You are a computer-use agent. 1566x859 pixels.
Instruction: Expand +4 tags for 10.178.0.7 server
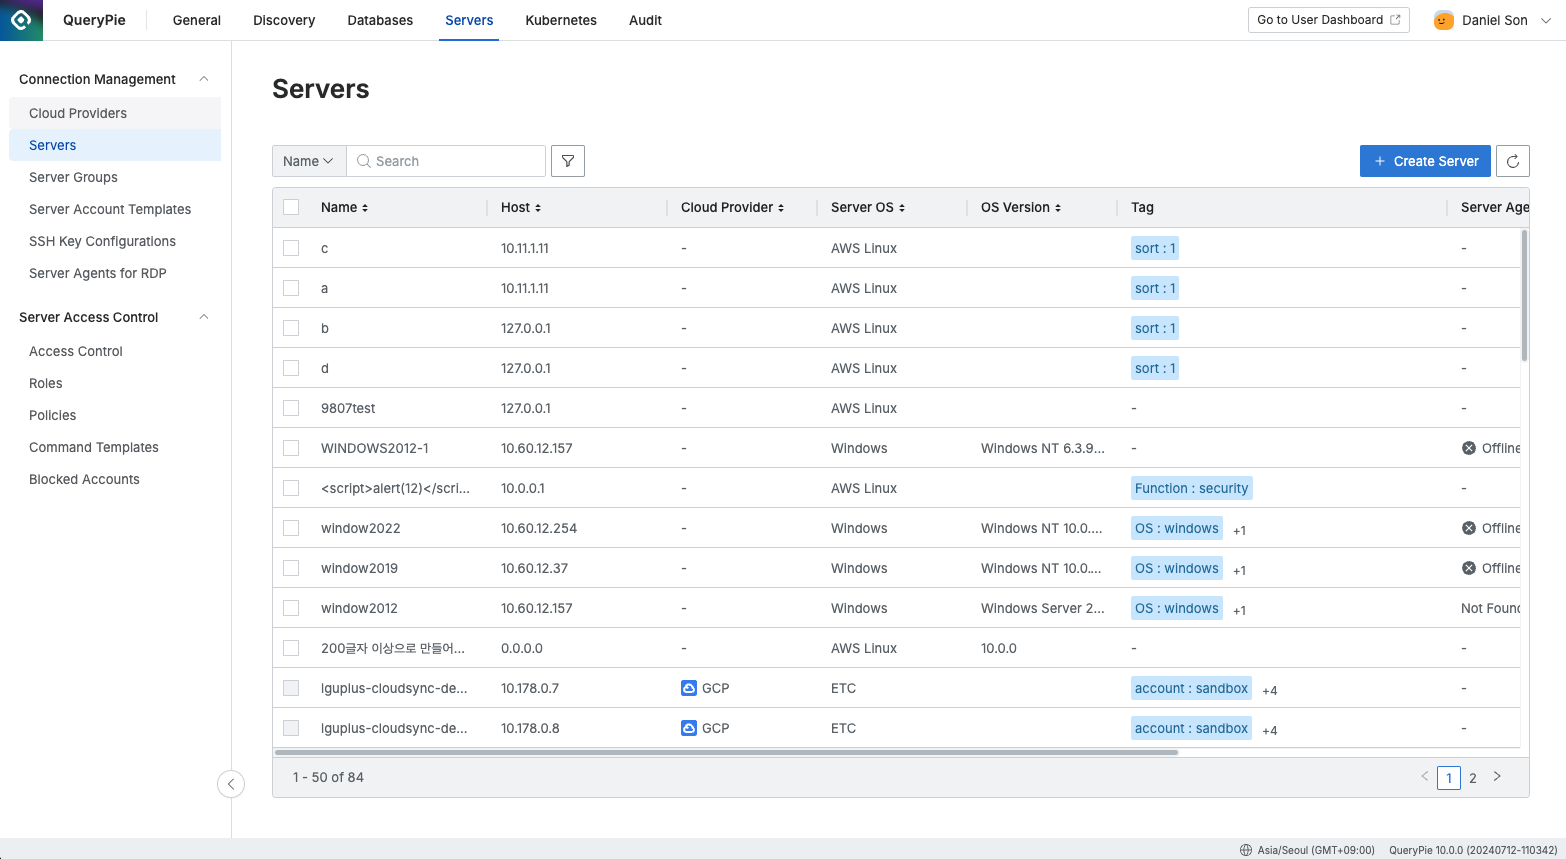[1269, 690]
